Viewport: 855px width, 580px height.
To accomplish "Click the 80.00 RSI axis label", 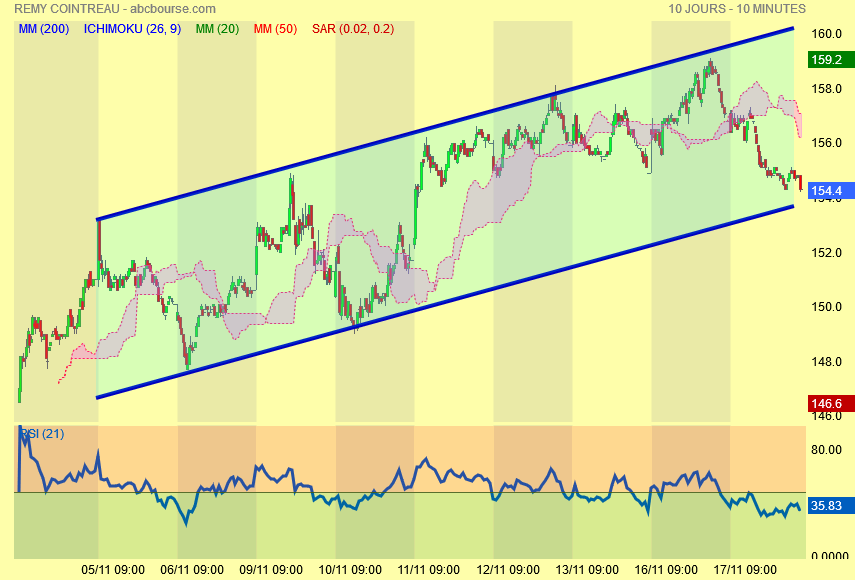I will [x=827, y=450].
